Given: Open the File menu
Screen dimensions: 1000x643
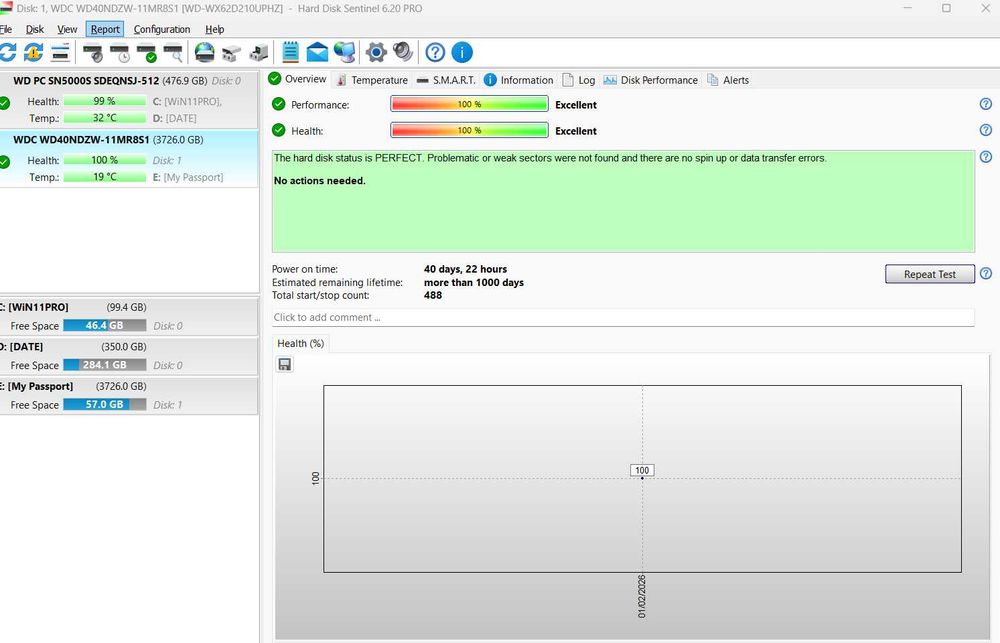Looking at the screenshot, I should (6, 29).
